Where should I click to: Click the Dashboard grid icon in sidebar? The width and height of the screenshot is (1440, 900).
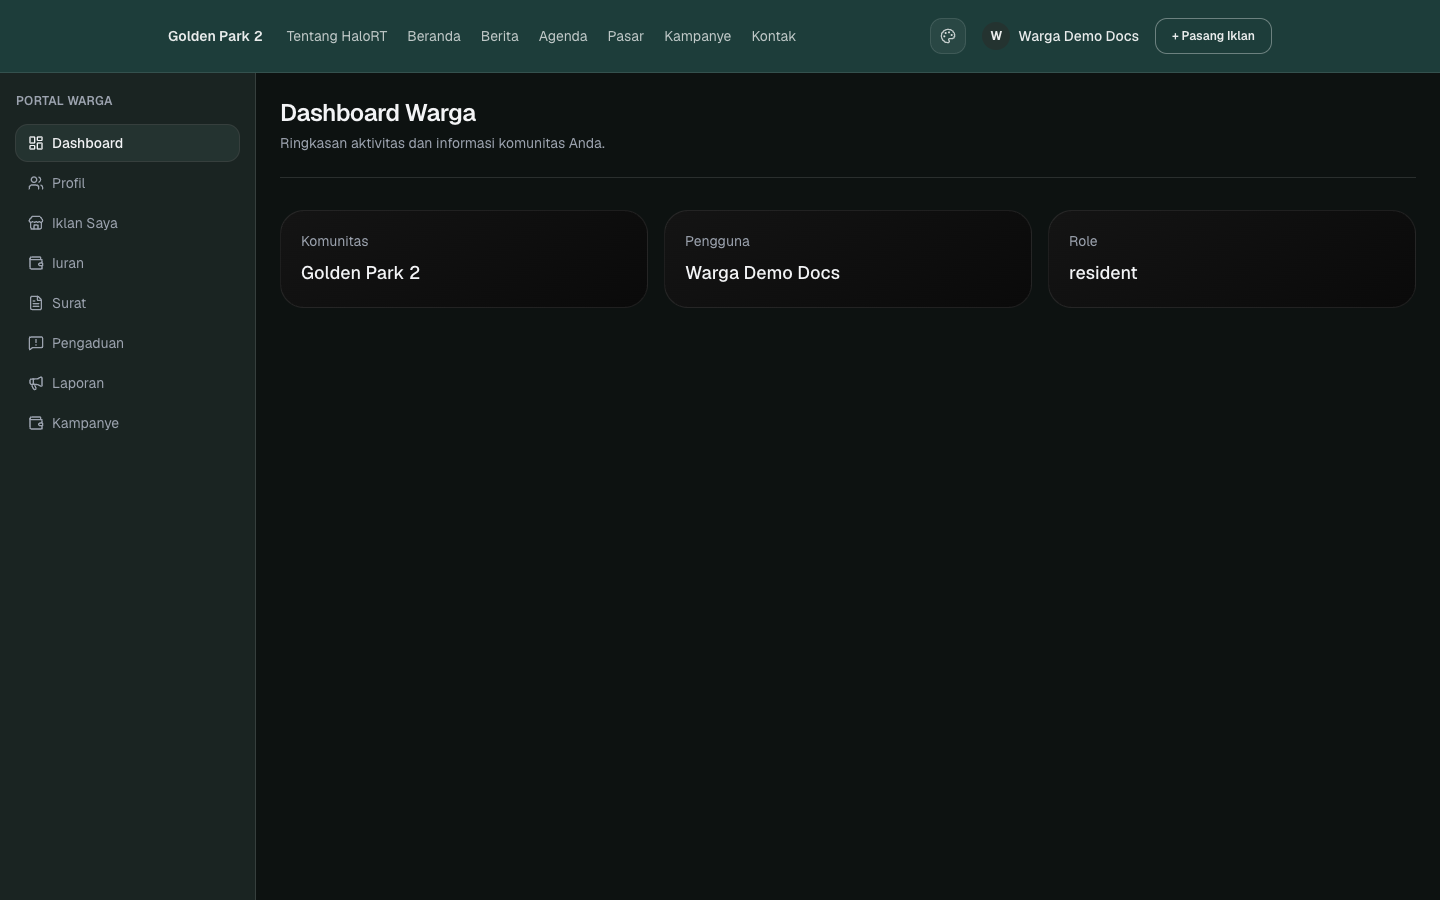click(x=36, y=143)
